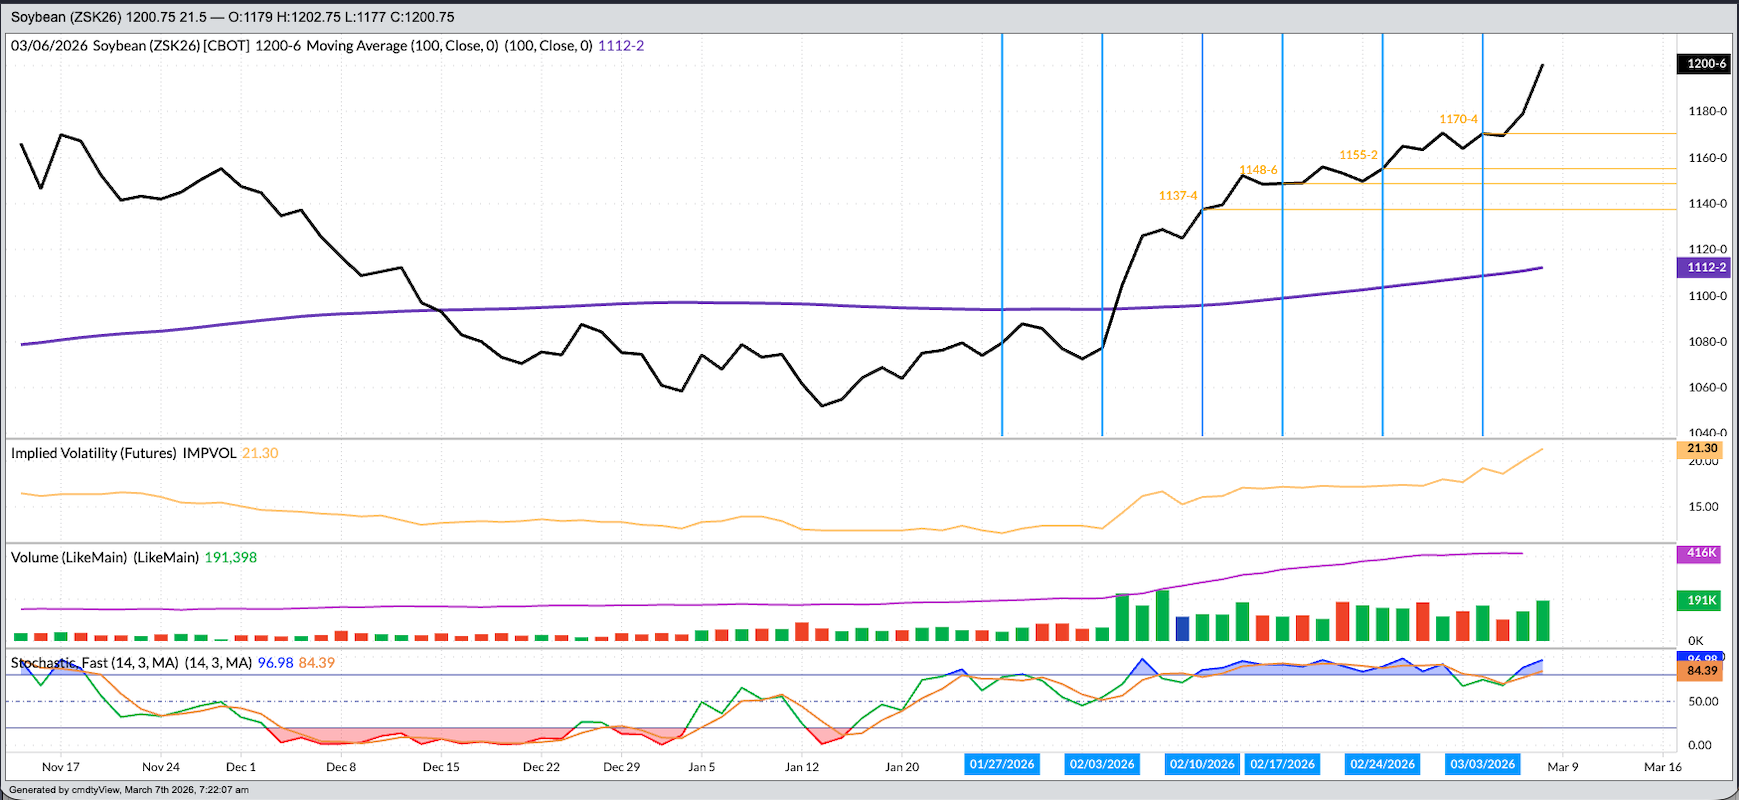The image size is (1739, 800).
Task: Select the 21.30 implied volatility axis tag
Action: pos(1702,449)
